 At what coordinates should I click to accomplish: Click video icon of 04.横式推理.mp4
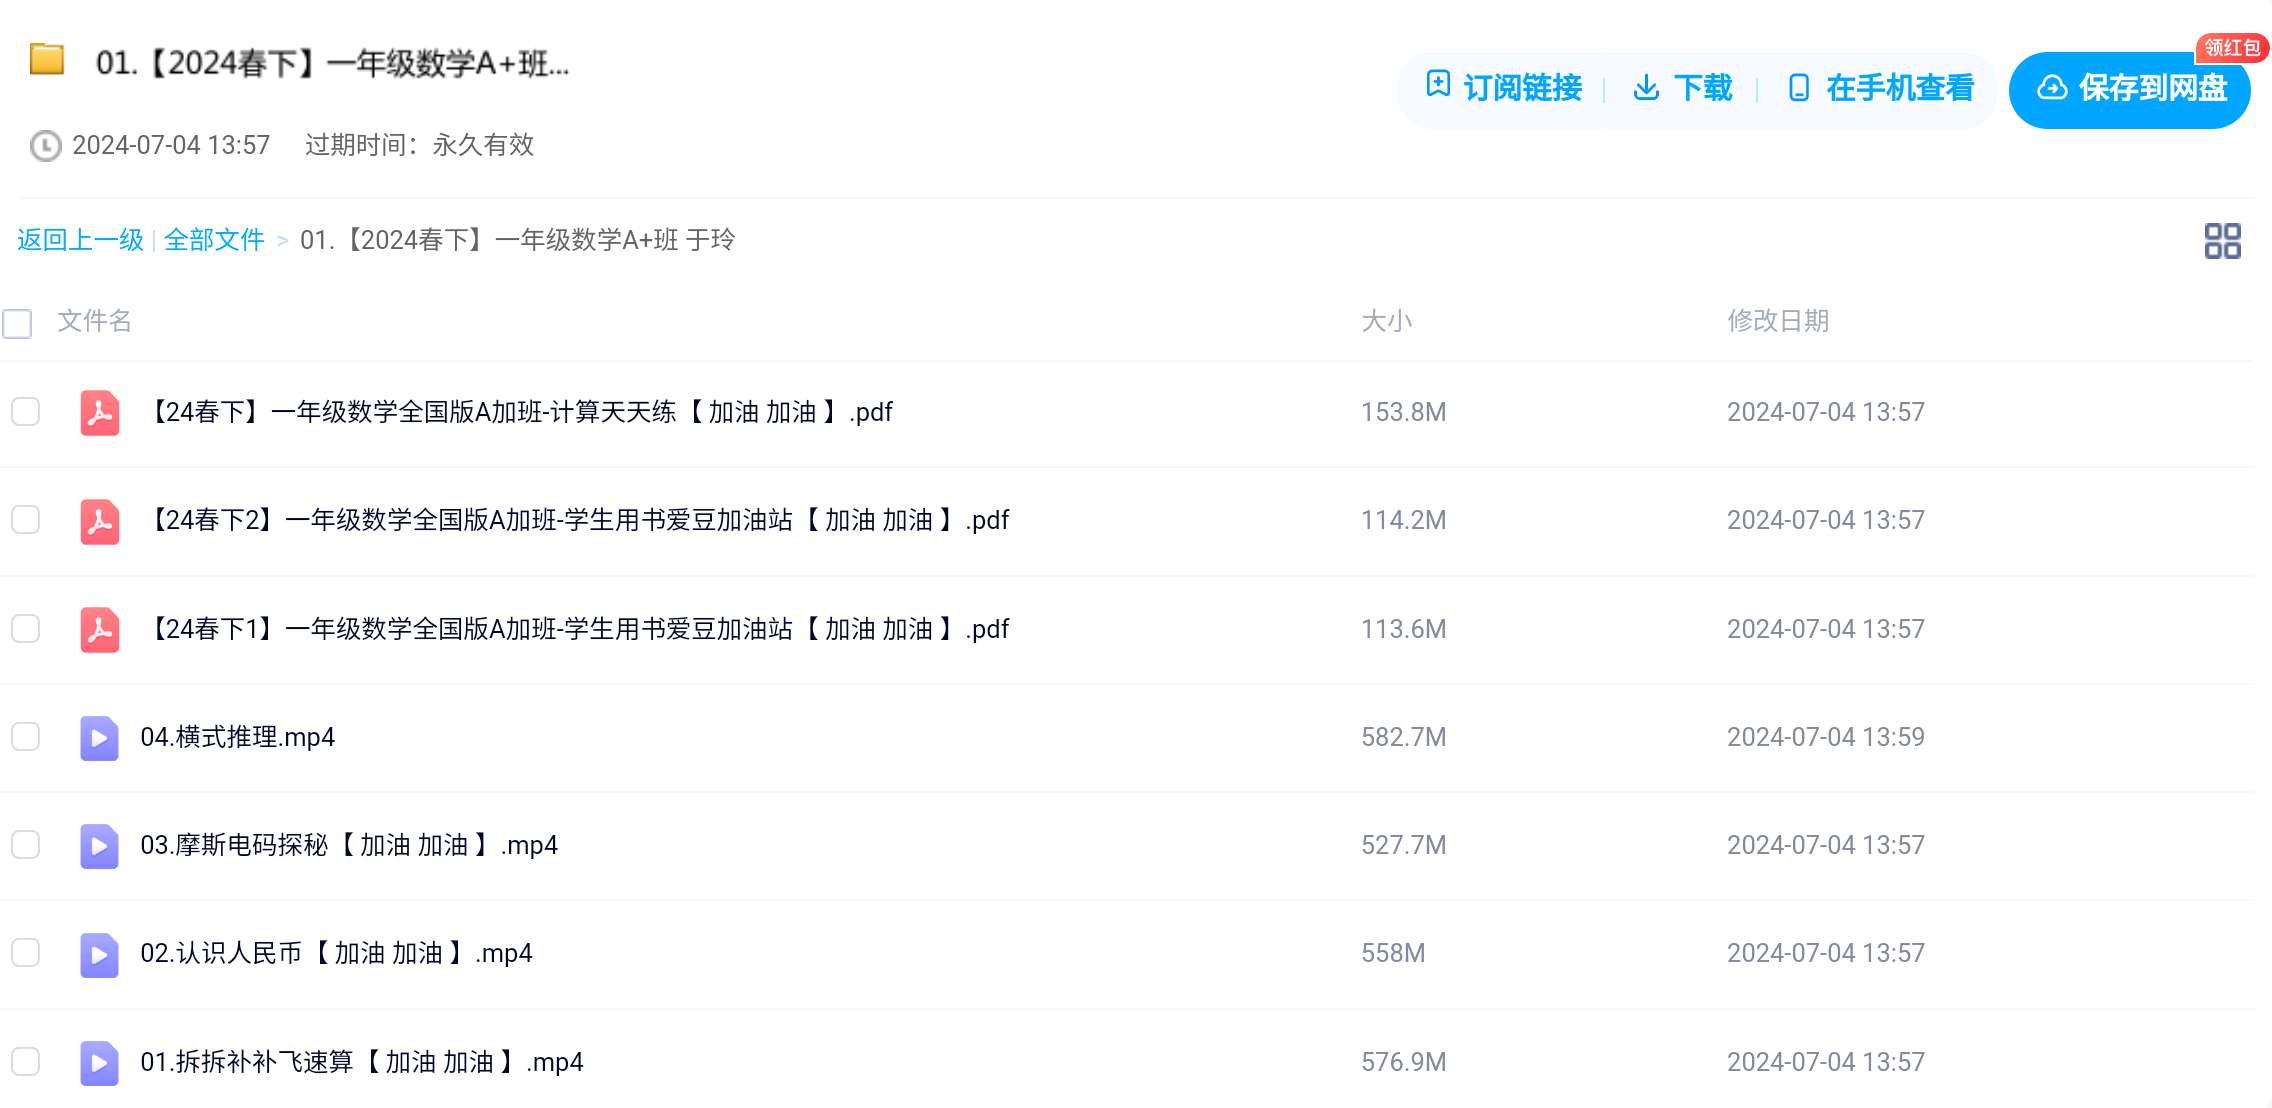pos(99,738)
